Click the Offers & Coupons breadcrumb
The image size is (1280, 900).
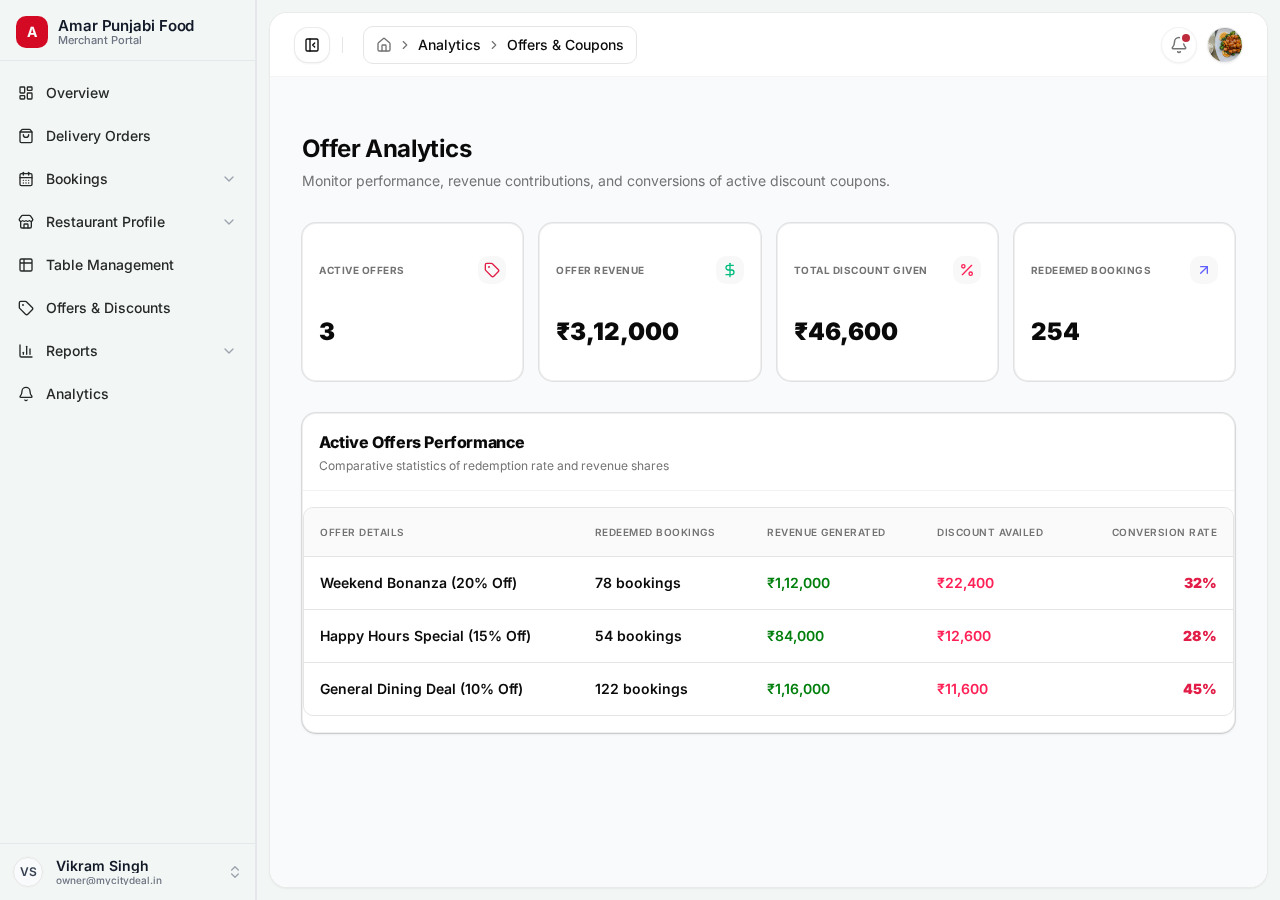pos(565,45)
